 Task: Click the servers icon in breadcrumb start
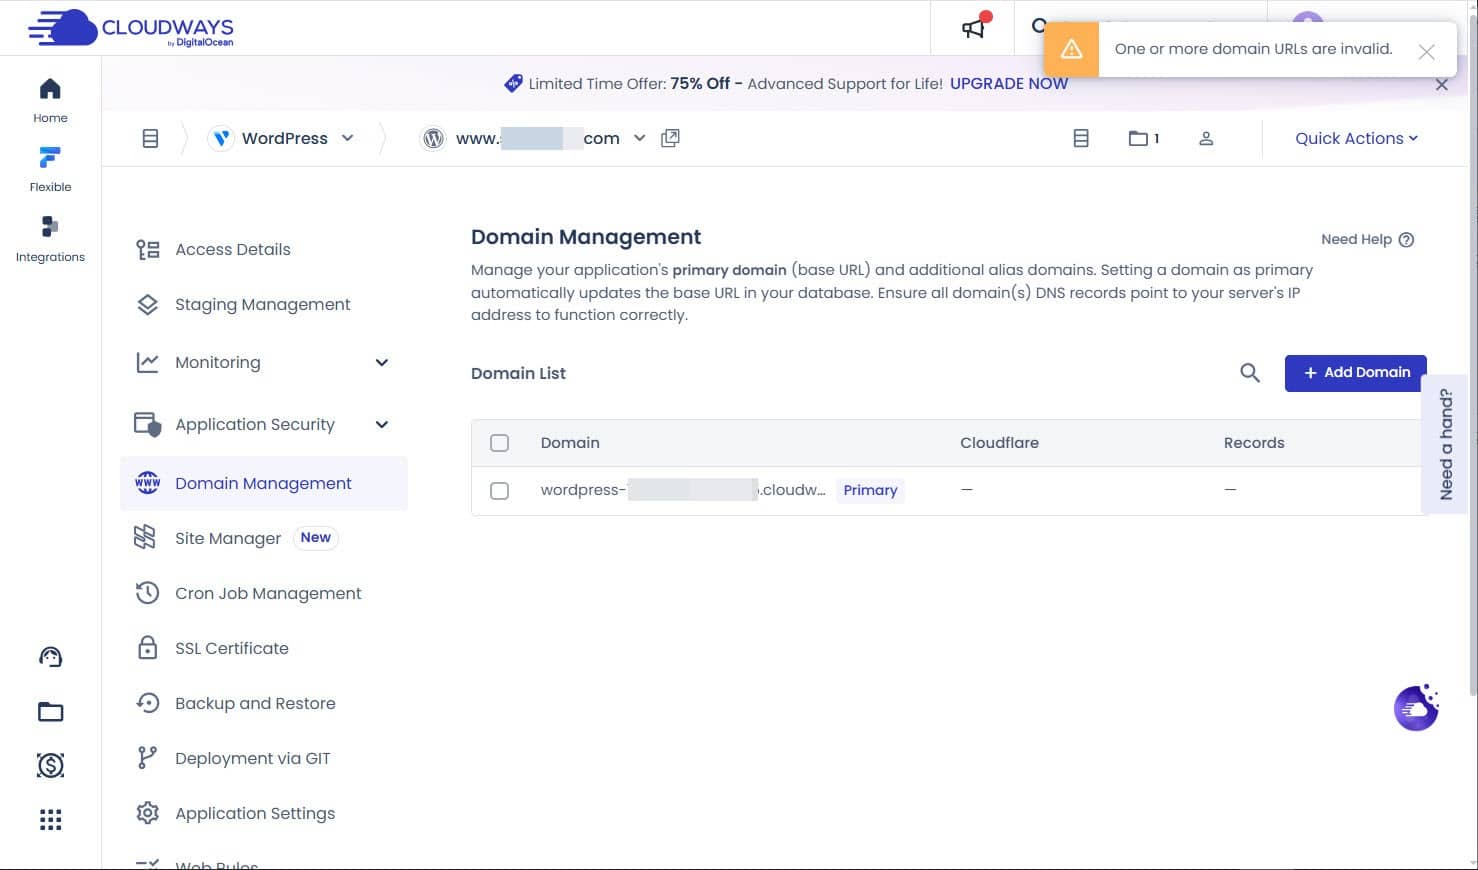click(150, 138)
